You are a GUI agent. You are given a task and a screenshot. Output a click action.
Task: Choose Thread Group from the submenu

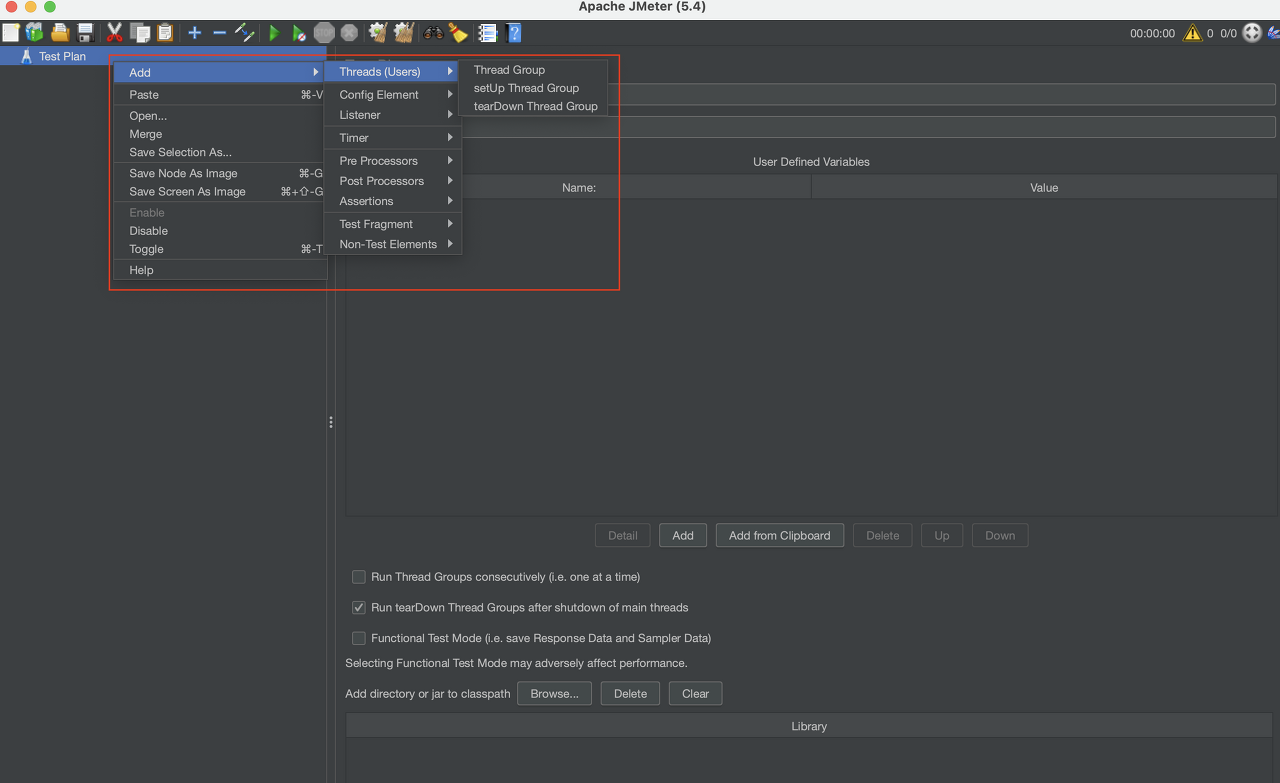click(x=534, y=70)
